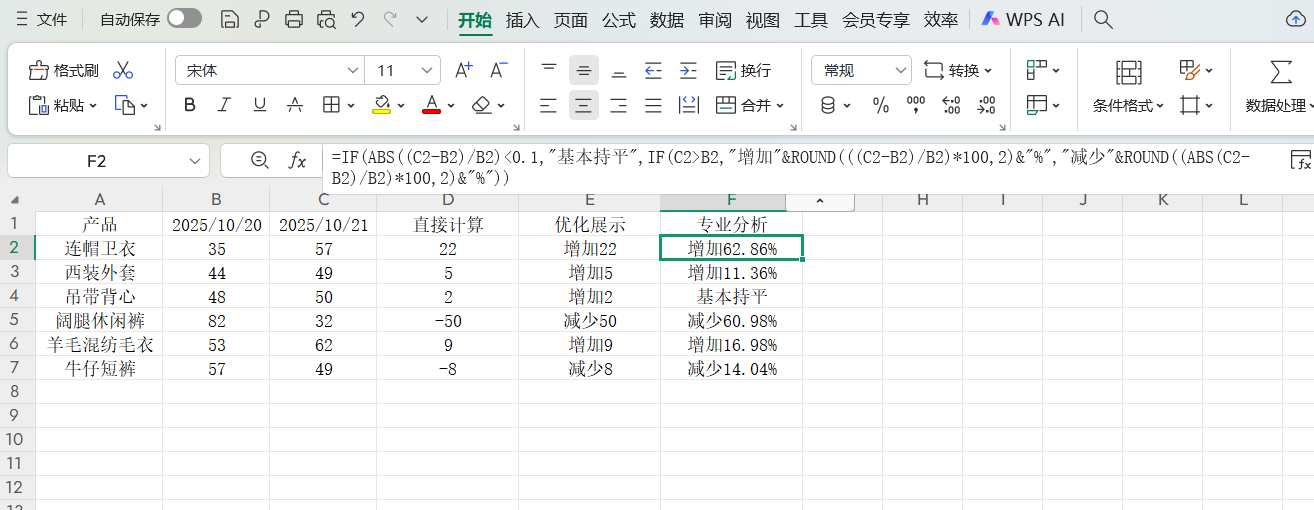Toggle underline formatting
Viewport: 1314px width, 510px height.
click(x=260, y=105)
